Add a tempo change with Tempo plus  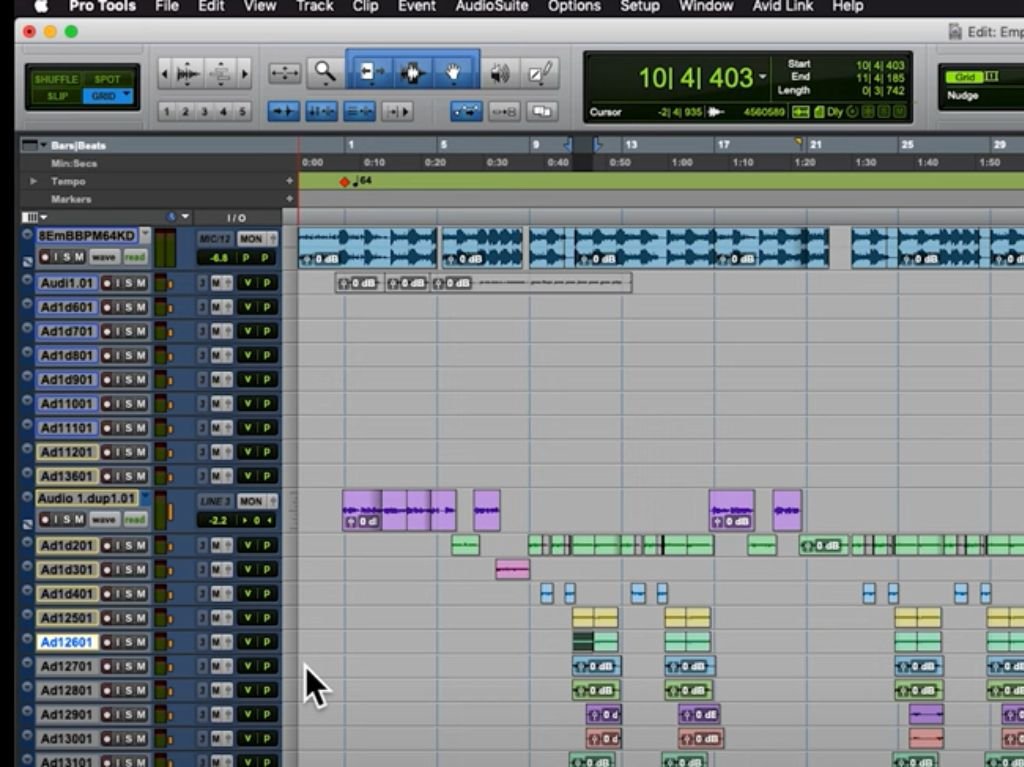point(289,181)
